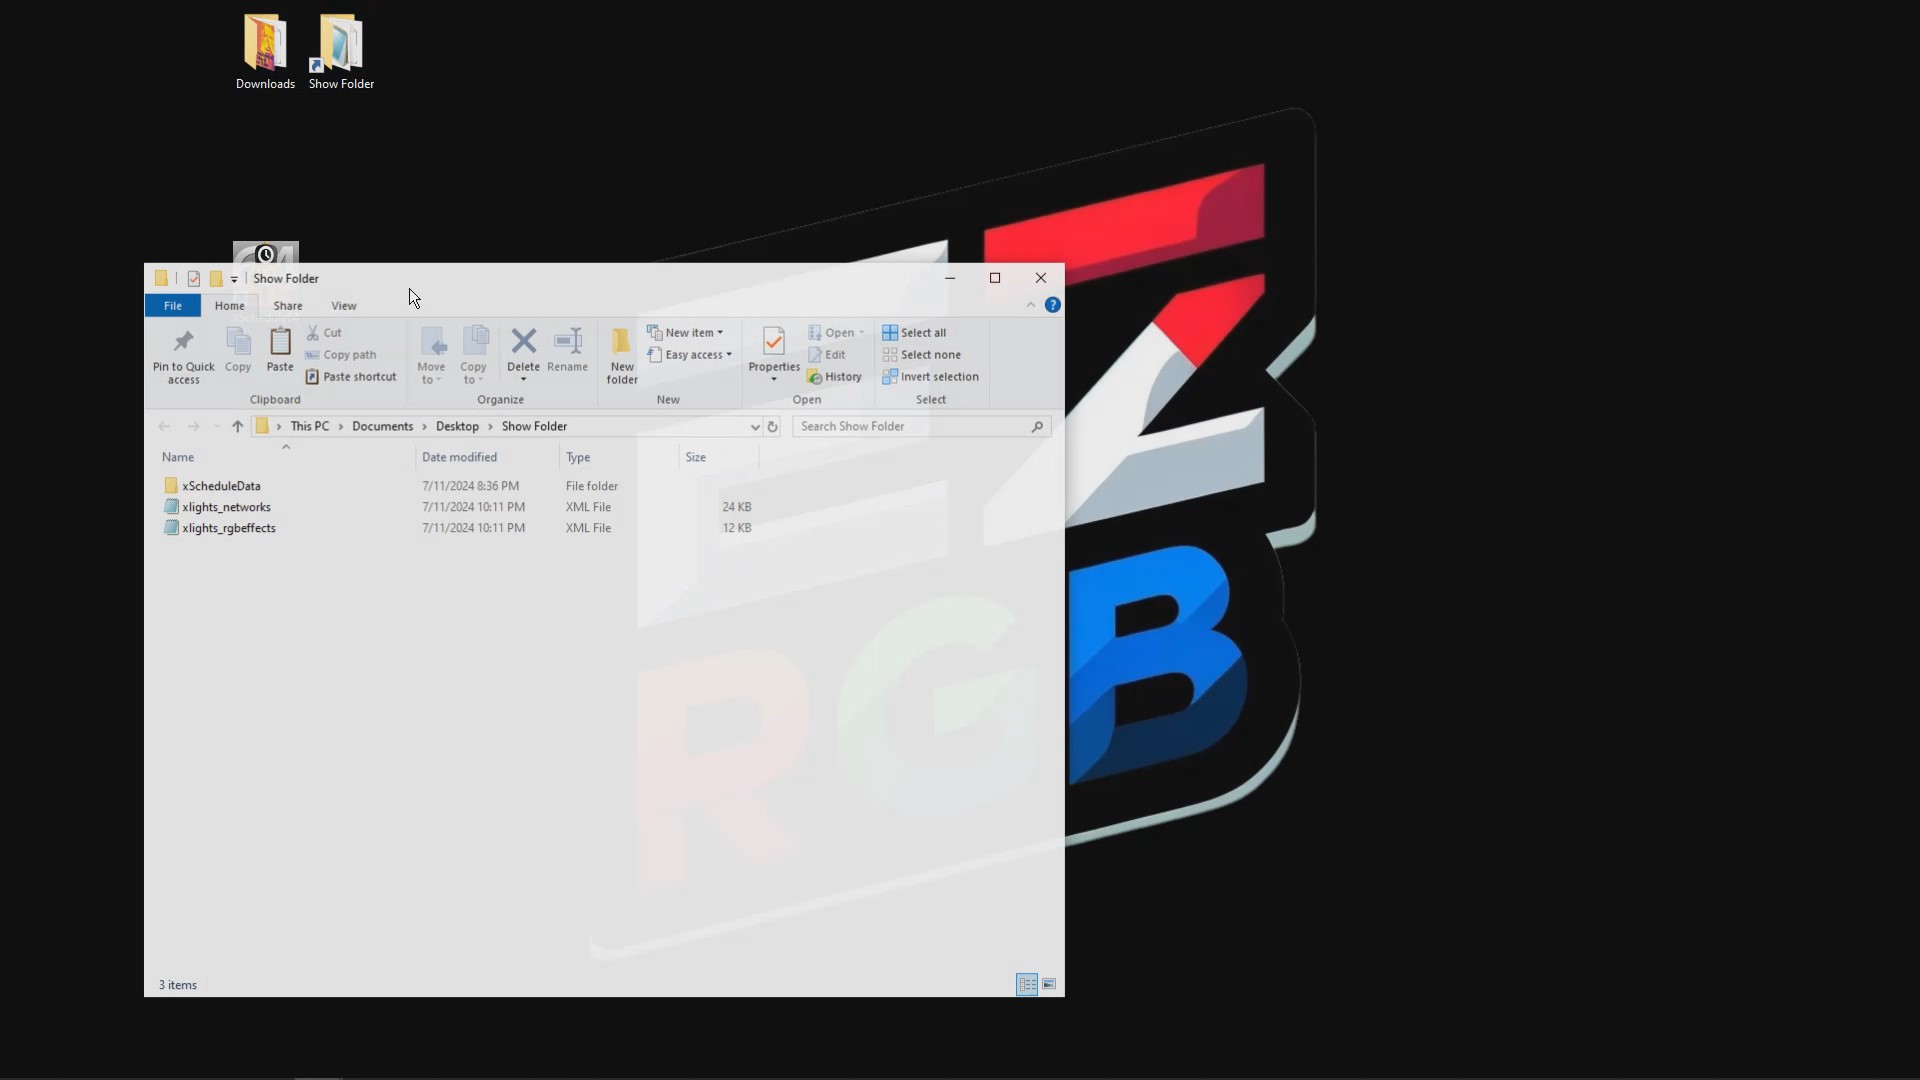Open the File menu tab
This screenshot has height=1080, width=1920.
tap(173, 306)
